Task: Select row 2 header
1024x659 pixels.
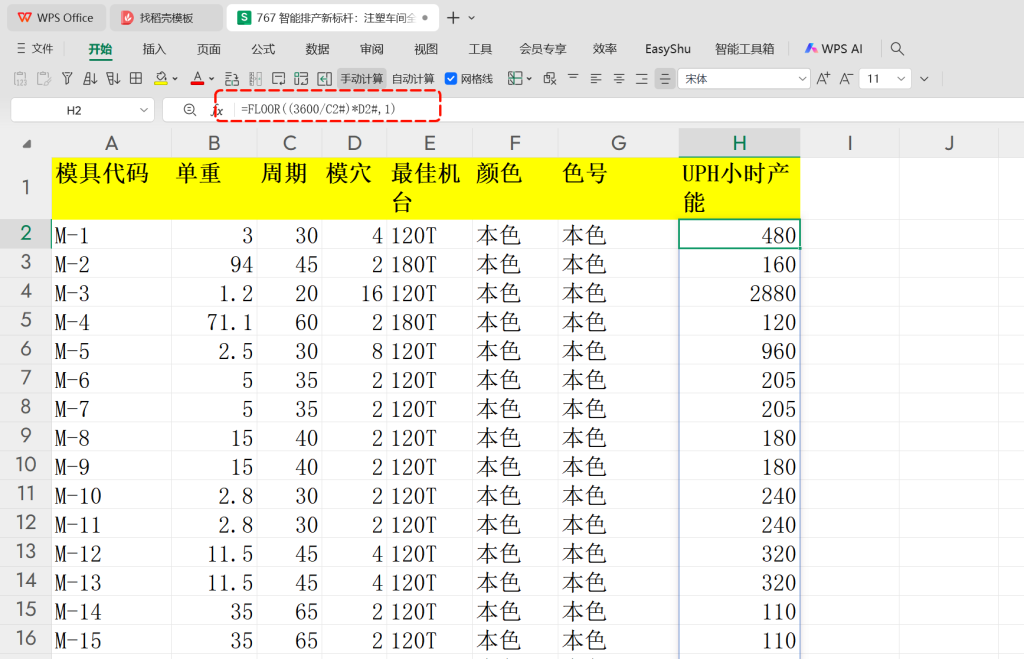Action: 25,233
